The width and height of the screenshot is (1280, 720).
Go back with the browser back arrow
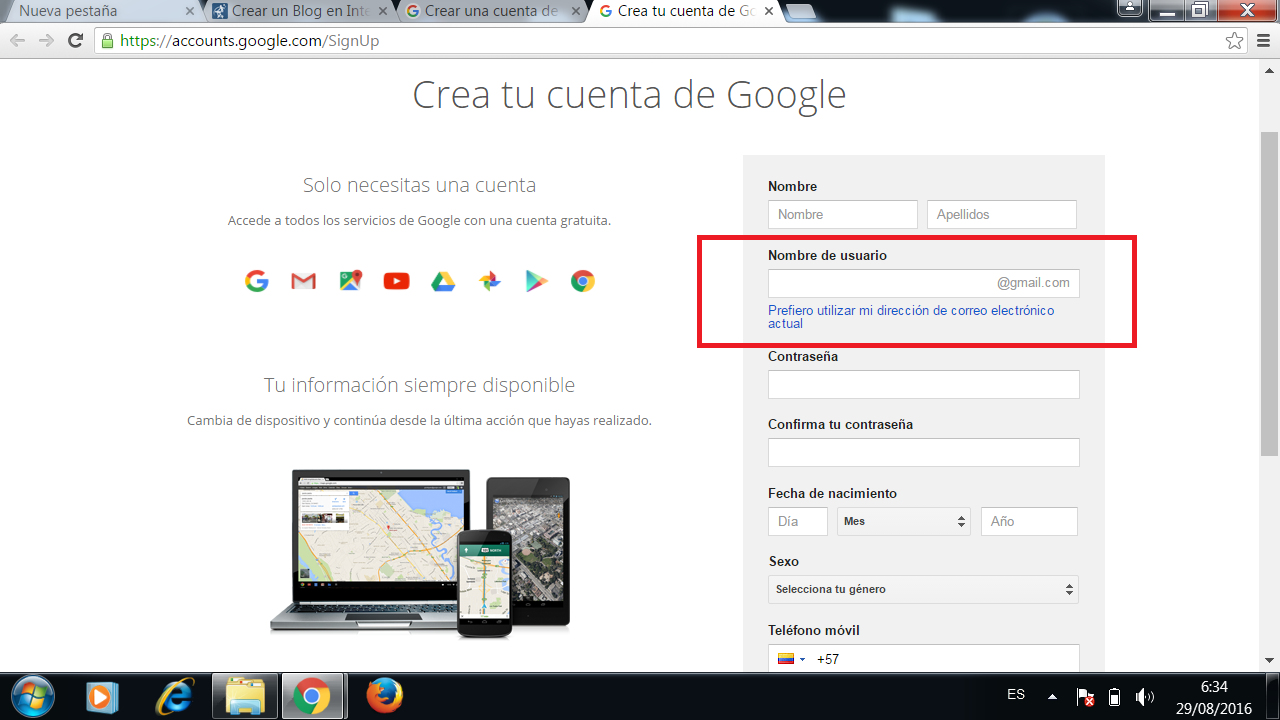[17, 41]
